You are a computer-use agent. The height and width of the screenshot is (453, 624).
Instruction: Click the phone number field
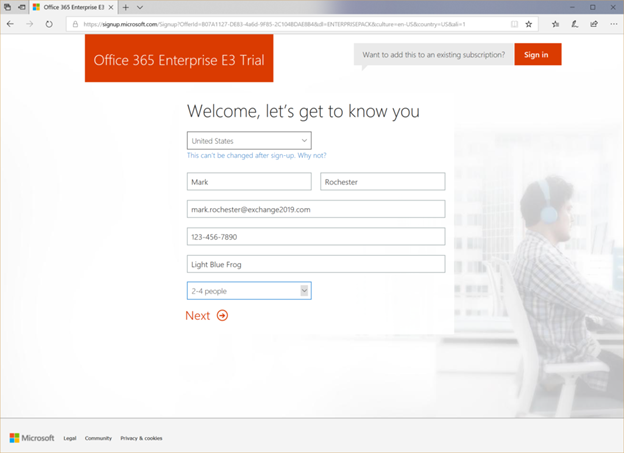click(x=316, y=237)
